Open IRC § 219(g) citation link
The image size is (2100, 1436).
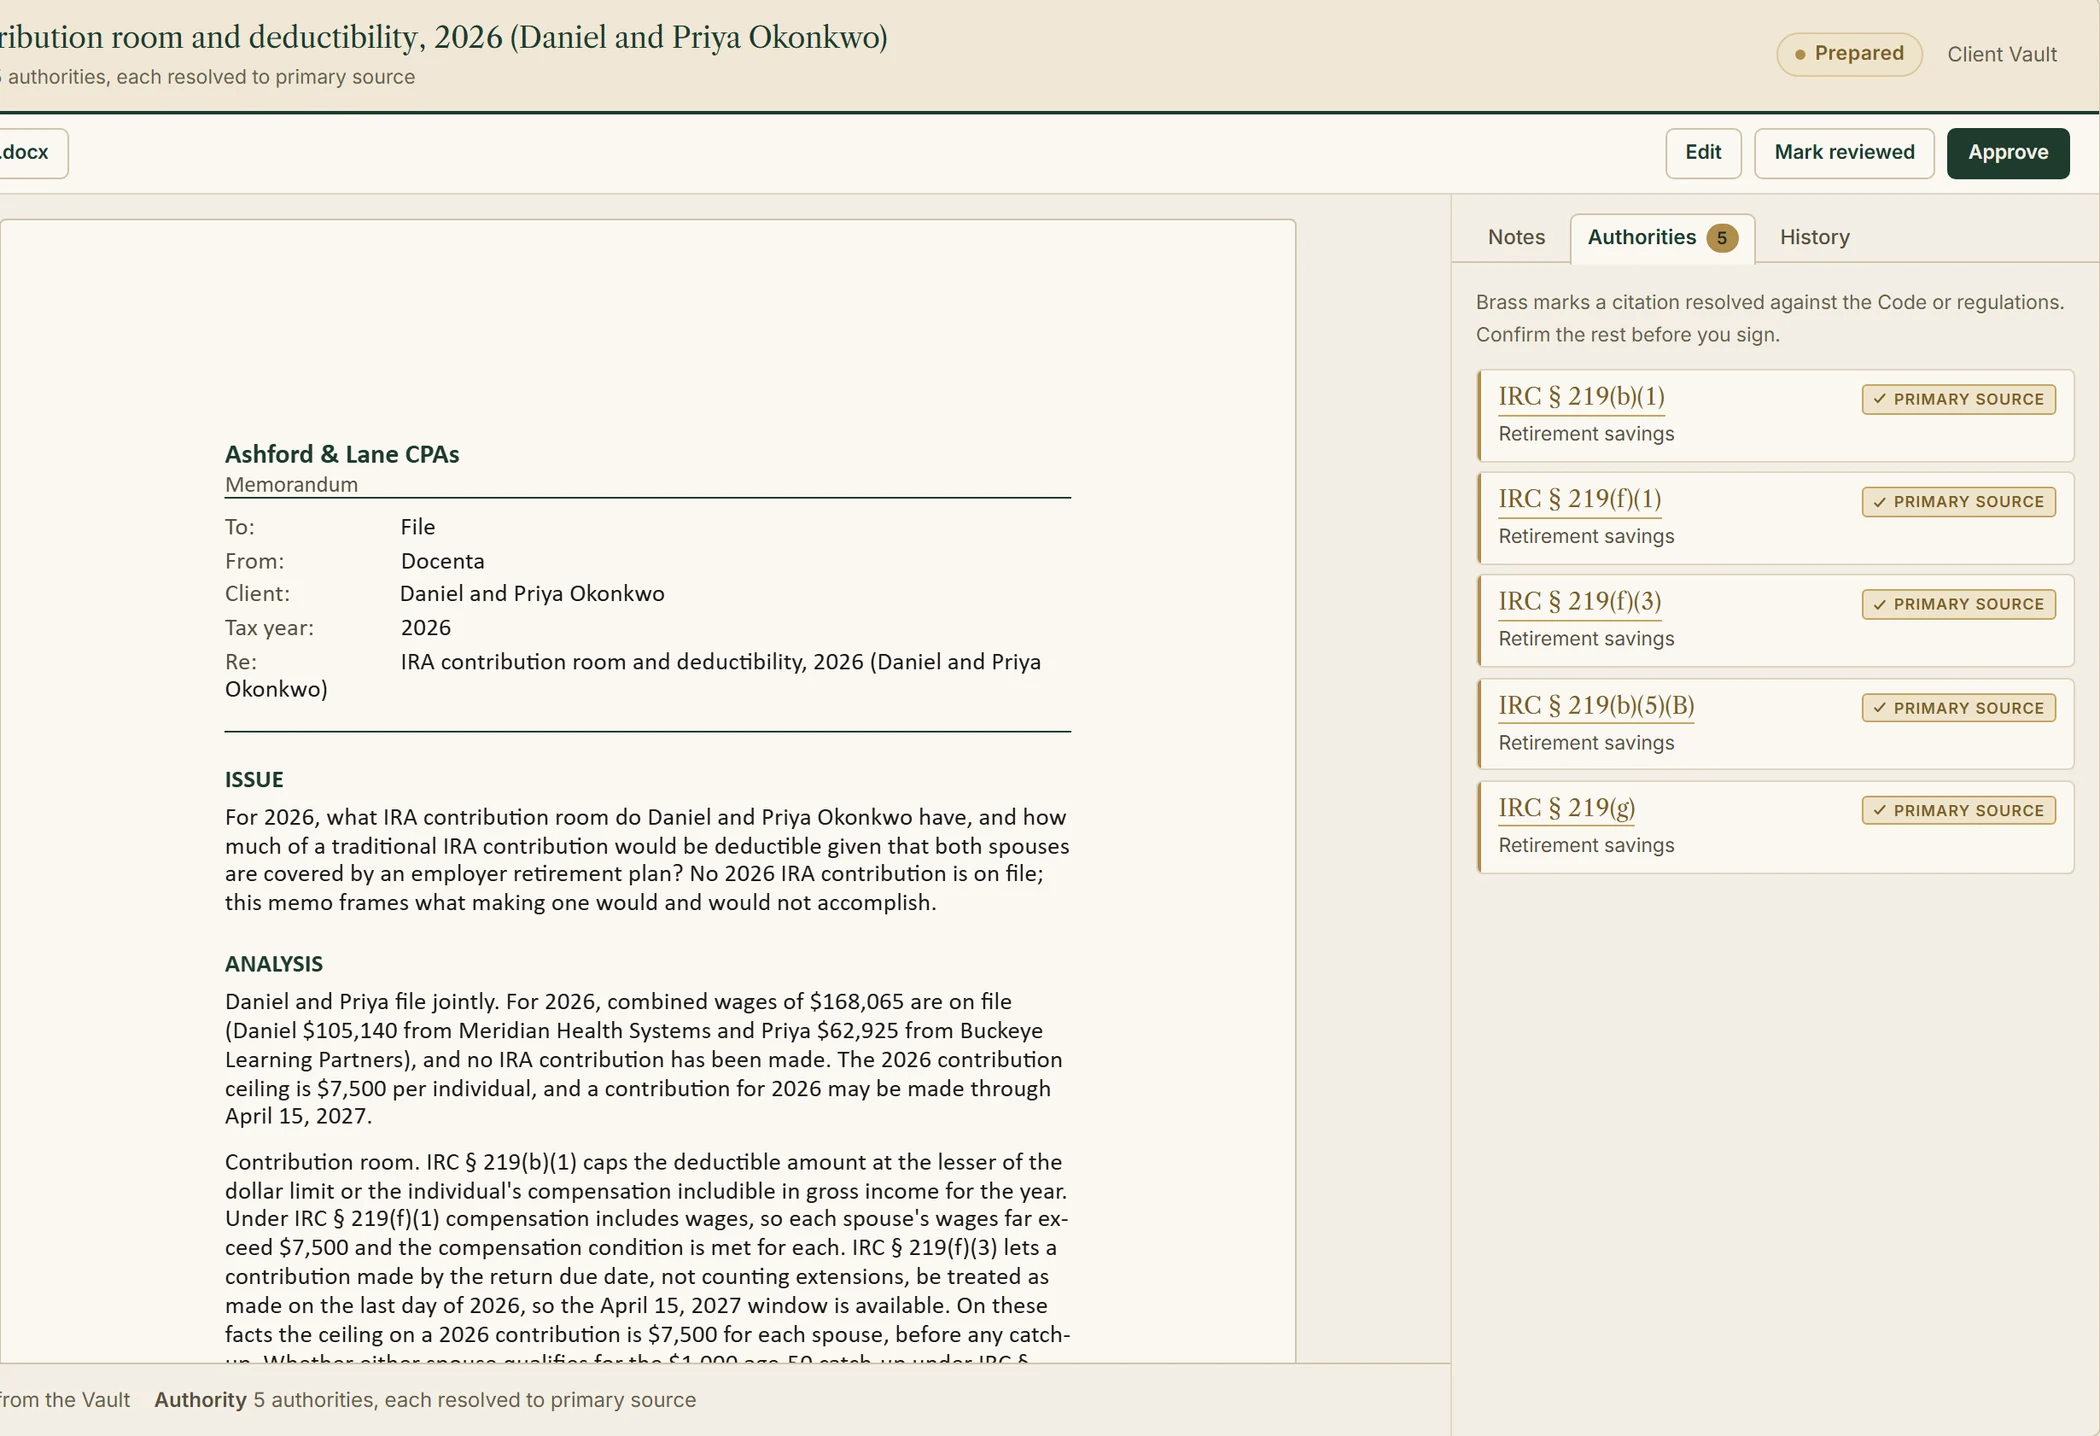tap(1566, 808)
